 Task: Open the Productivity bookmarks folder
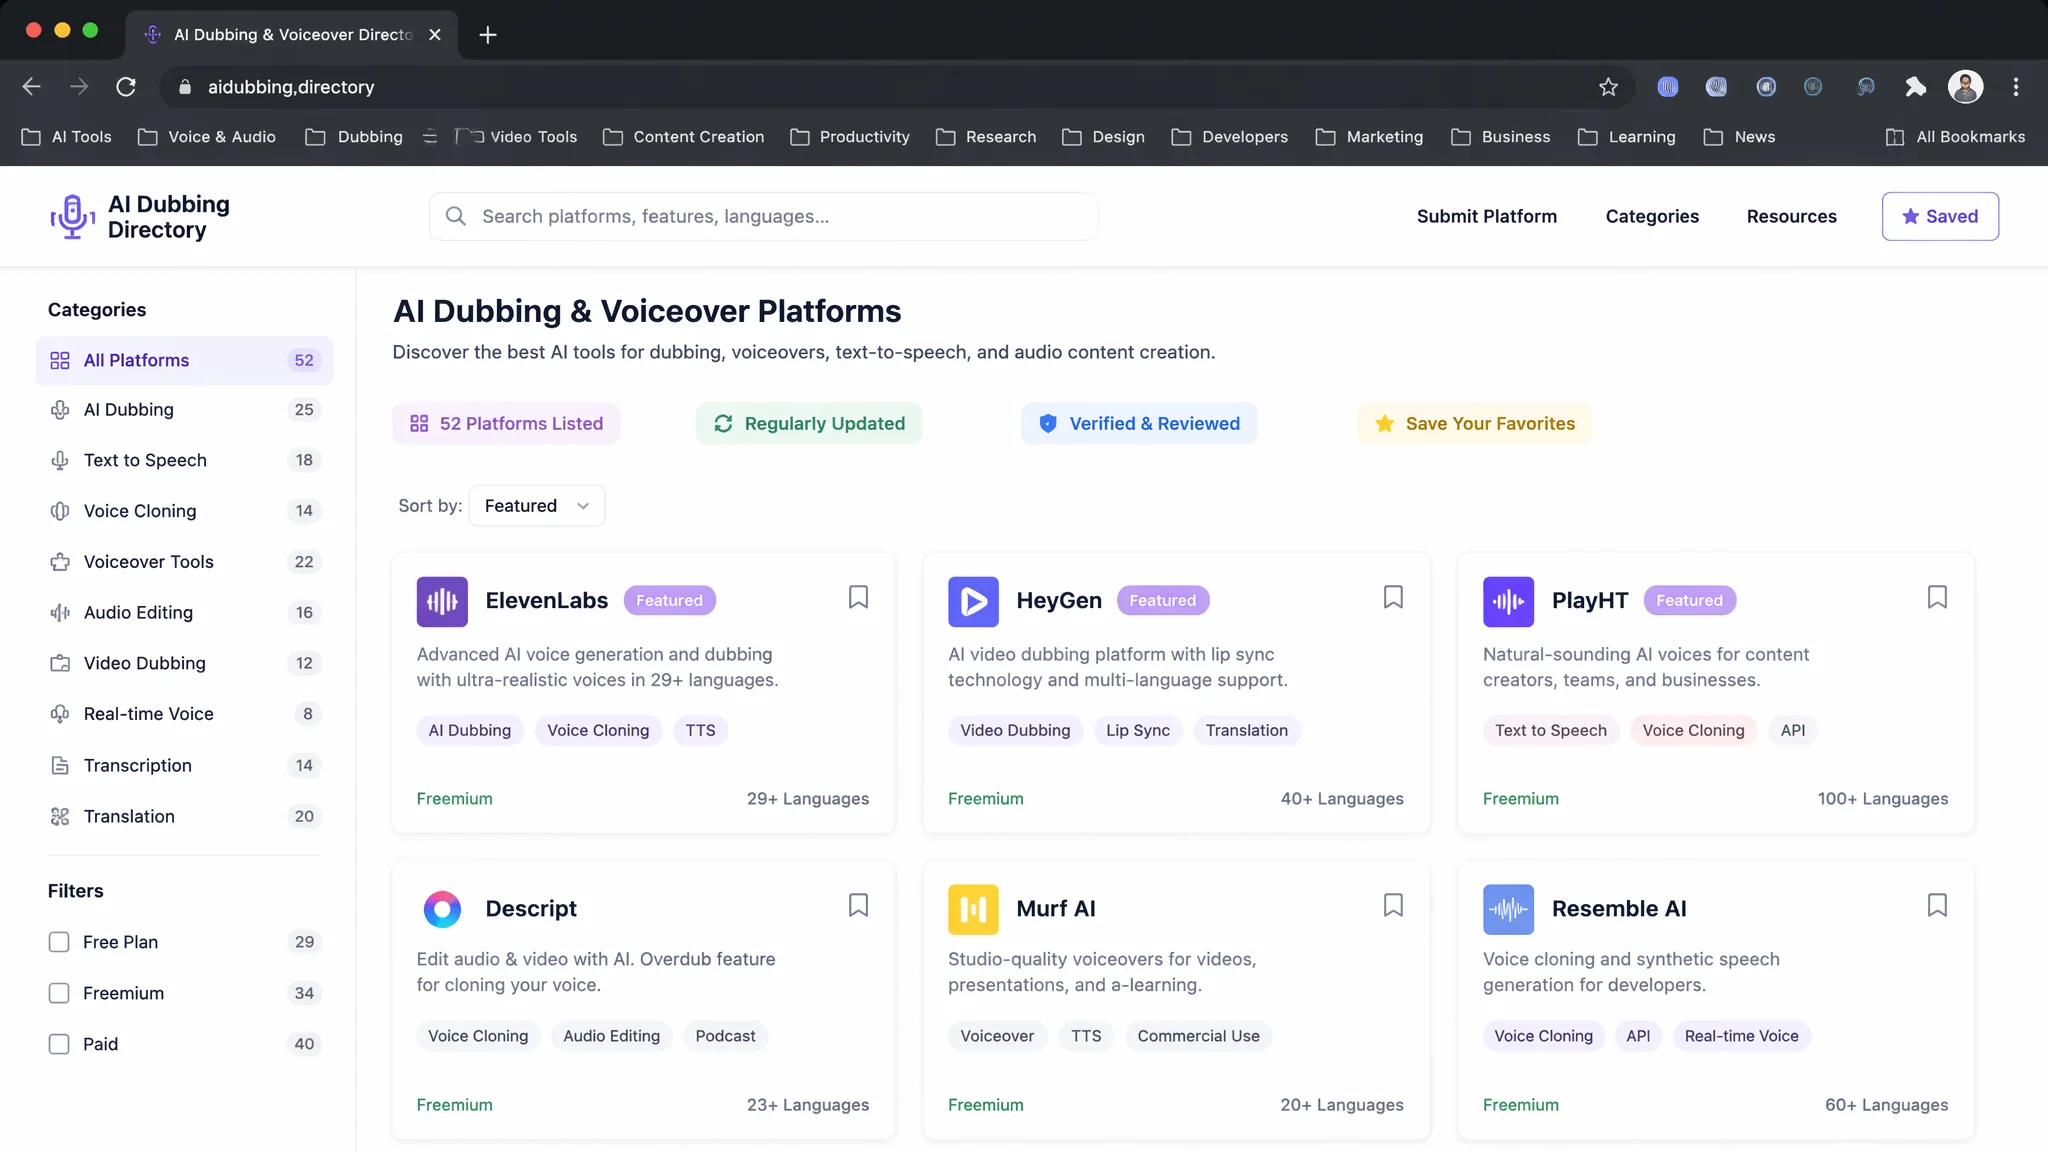tap(850, 137)
